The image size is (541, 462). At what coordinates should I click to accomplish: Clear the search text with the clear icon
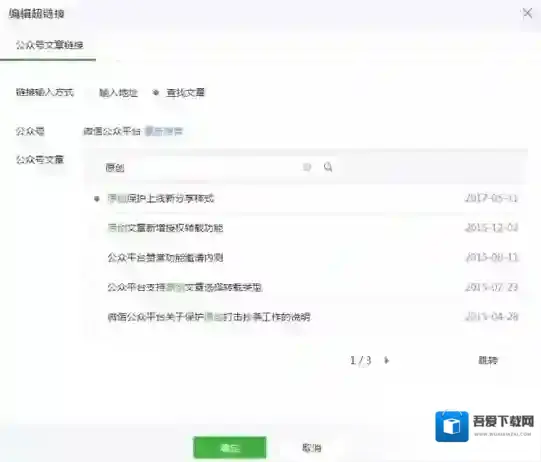pos(307,167)
